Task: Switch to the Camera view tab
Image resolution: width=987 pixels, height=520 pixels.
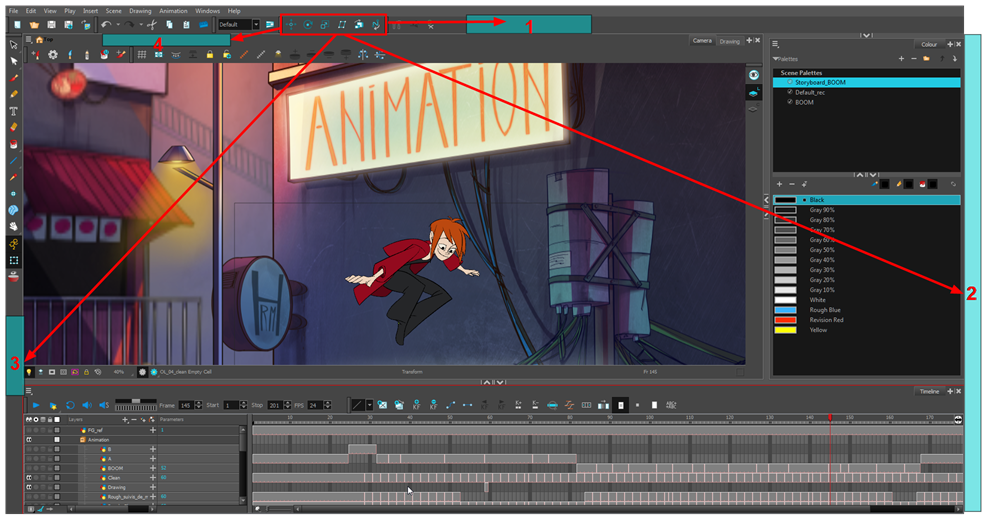Action: pos(702,41)
